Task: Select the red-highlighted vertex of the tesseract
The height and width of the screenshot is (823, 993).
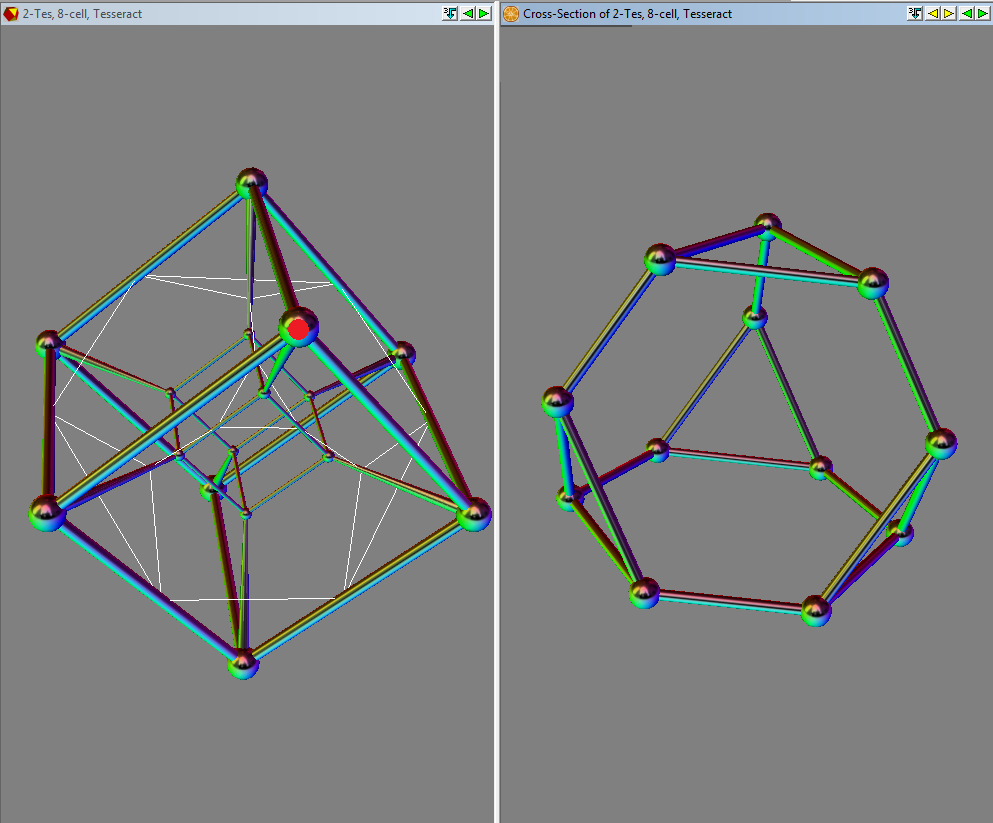Action: [298, 329]
